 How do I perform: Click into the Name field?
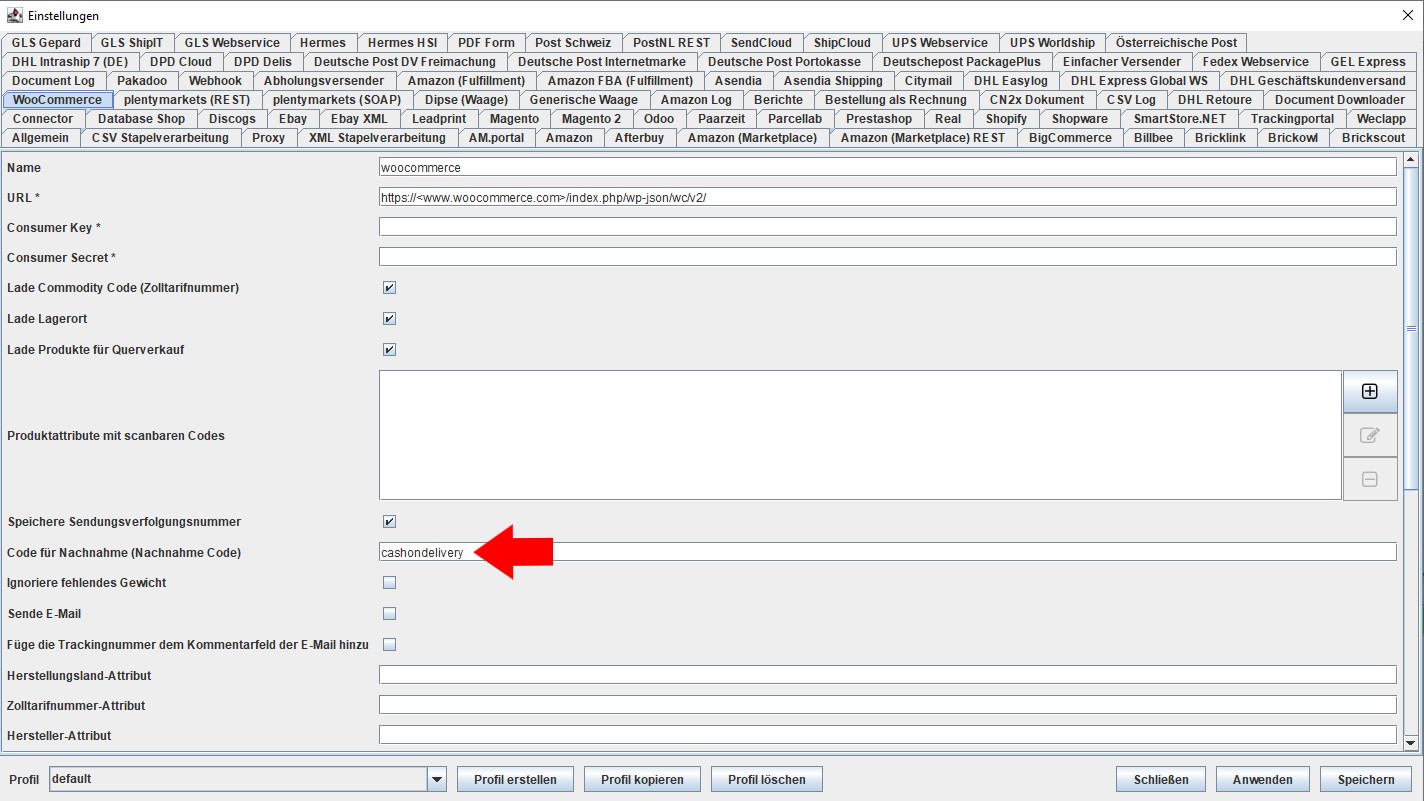[x=887, y=167]
